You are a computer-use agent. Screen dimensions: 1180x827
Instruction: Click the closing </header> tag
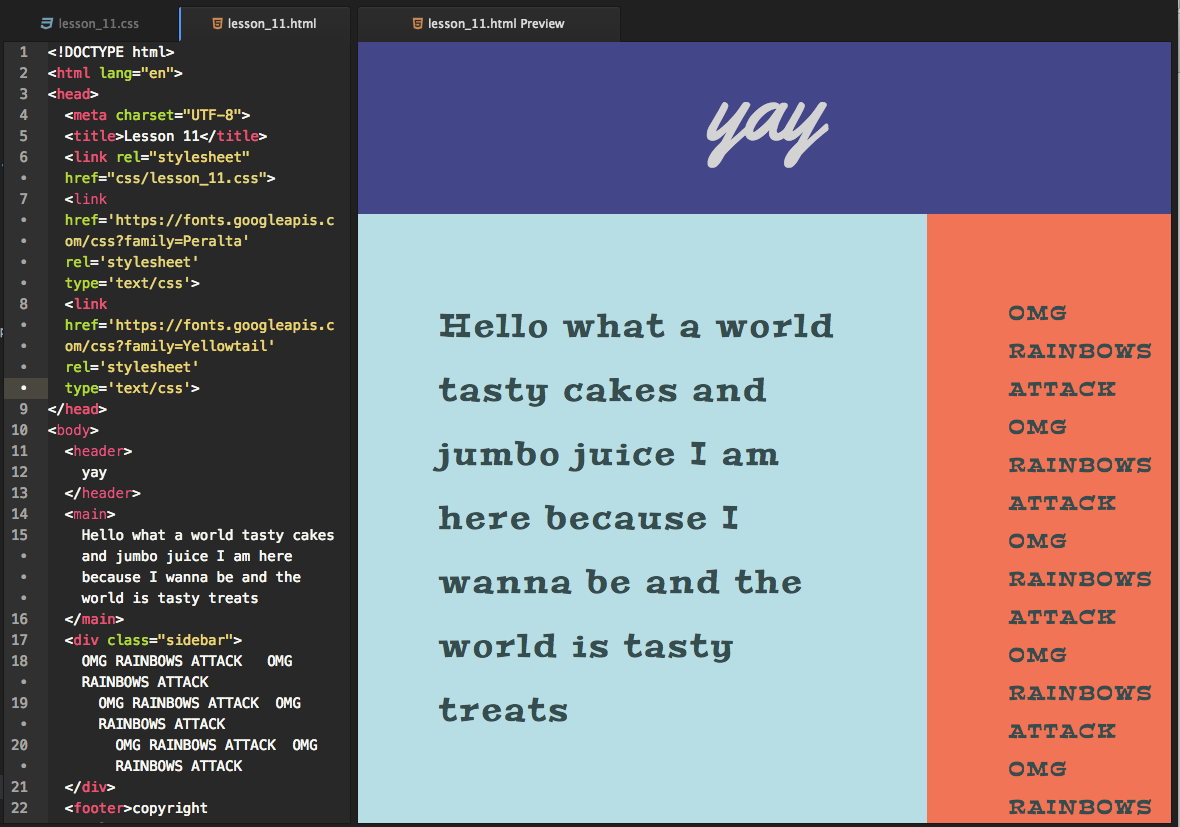tap(102, 493)
